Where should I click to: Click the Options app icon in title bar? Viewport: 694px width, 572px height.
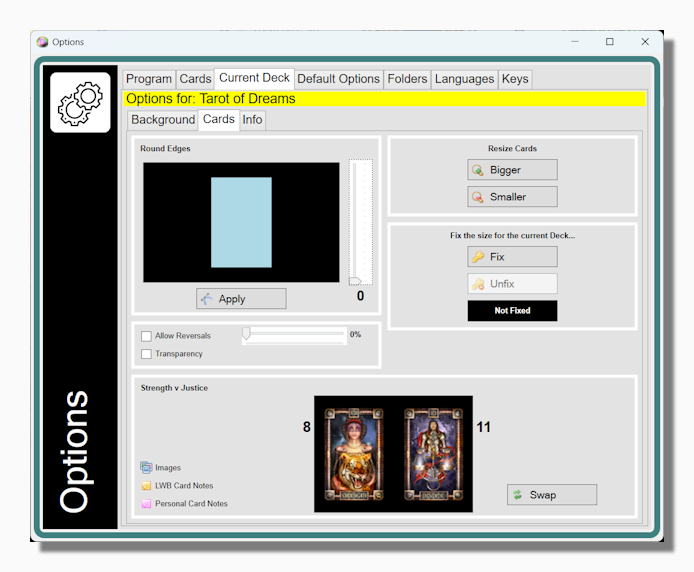42,42
